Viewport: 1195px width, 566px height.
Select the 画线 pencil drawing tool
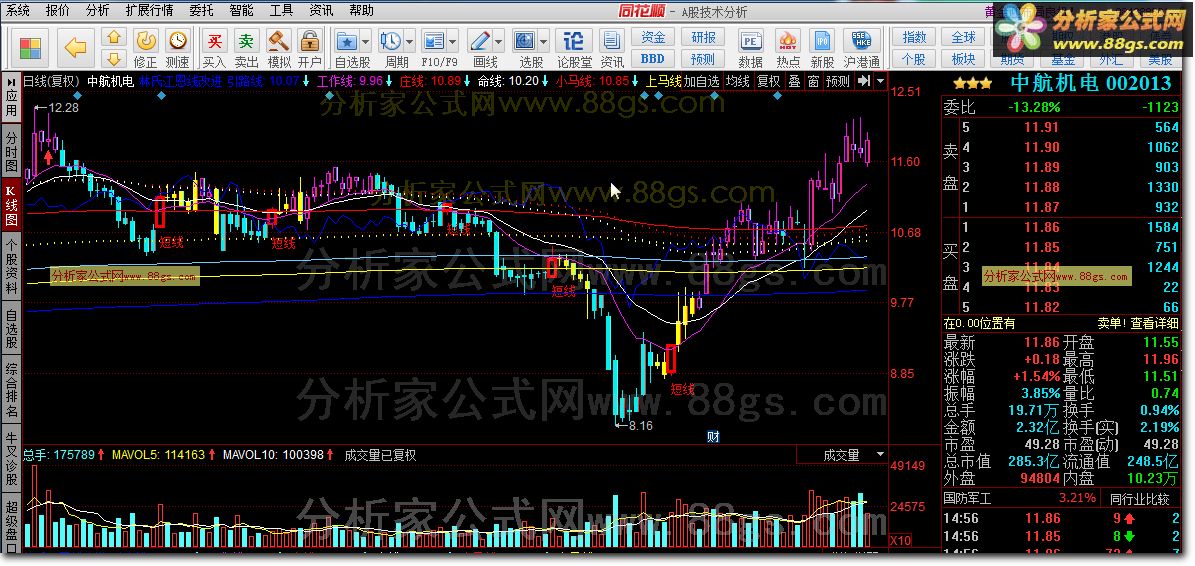click(480, 40)
